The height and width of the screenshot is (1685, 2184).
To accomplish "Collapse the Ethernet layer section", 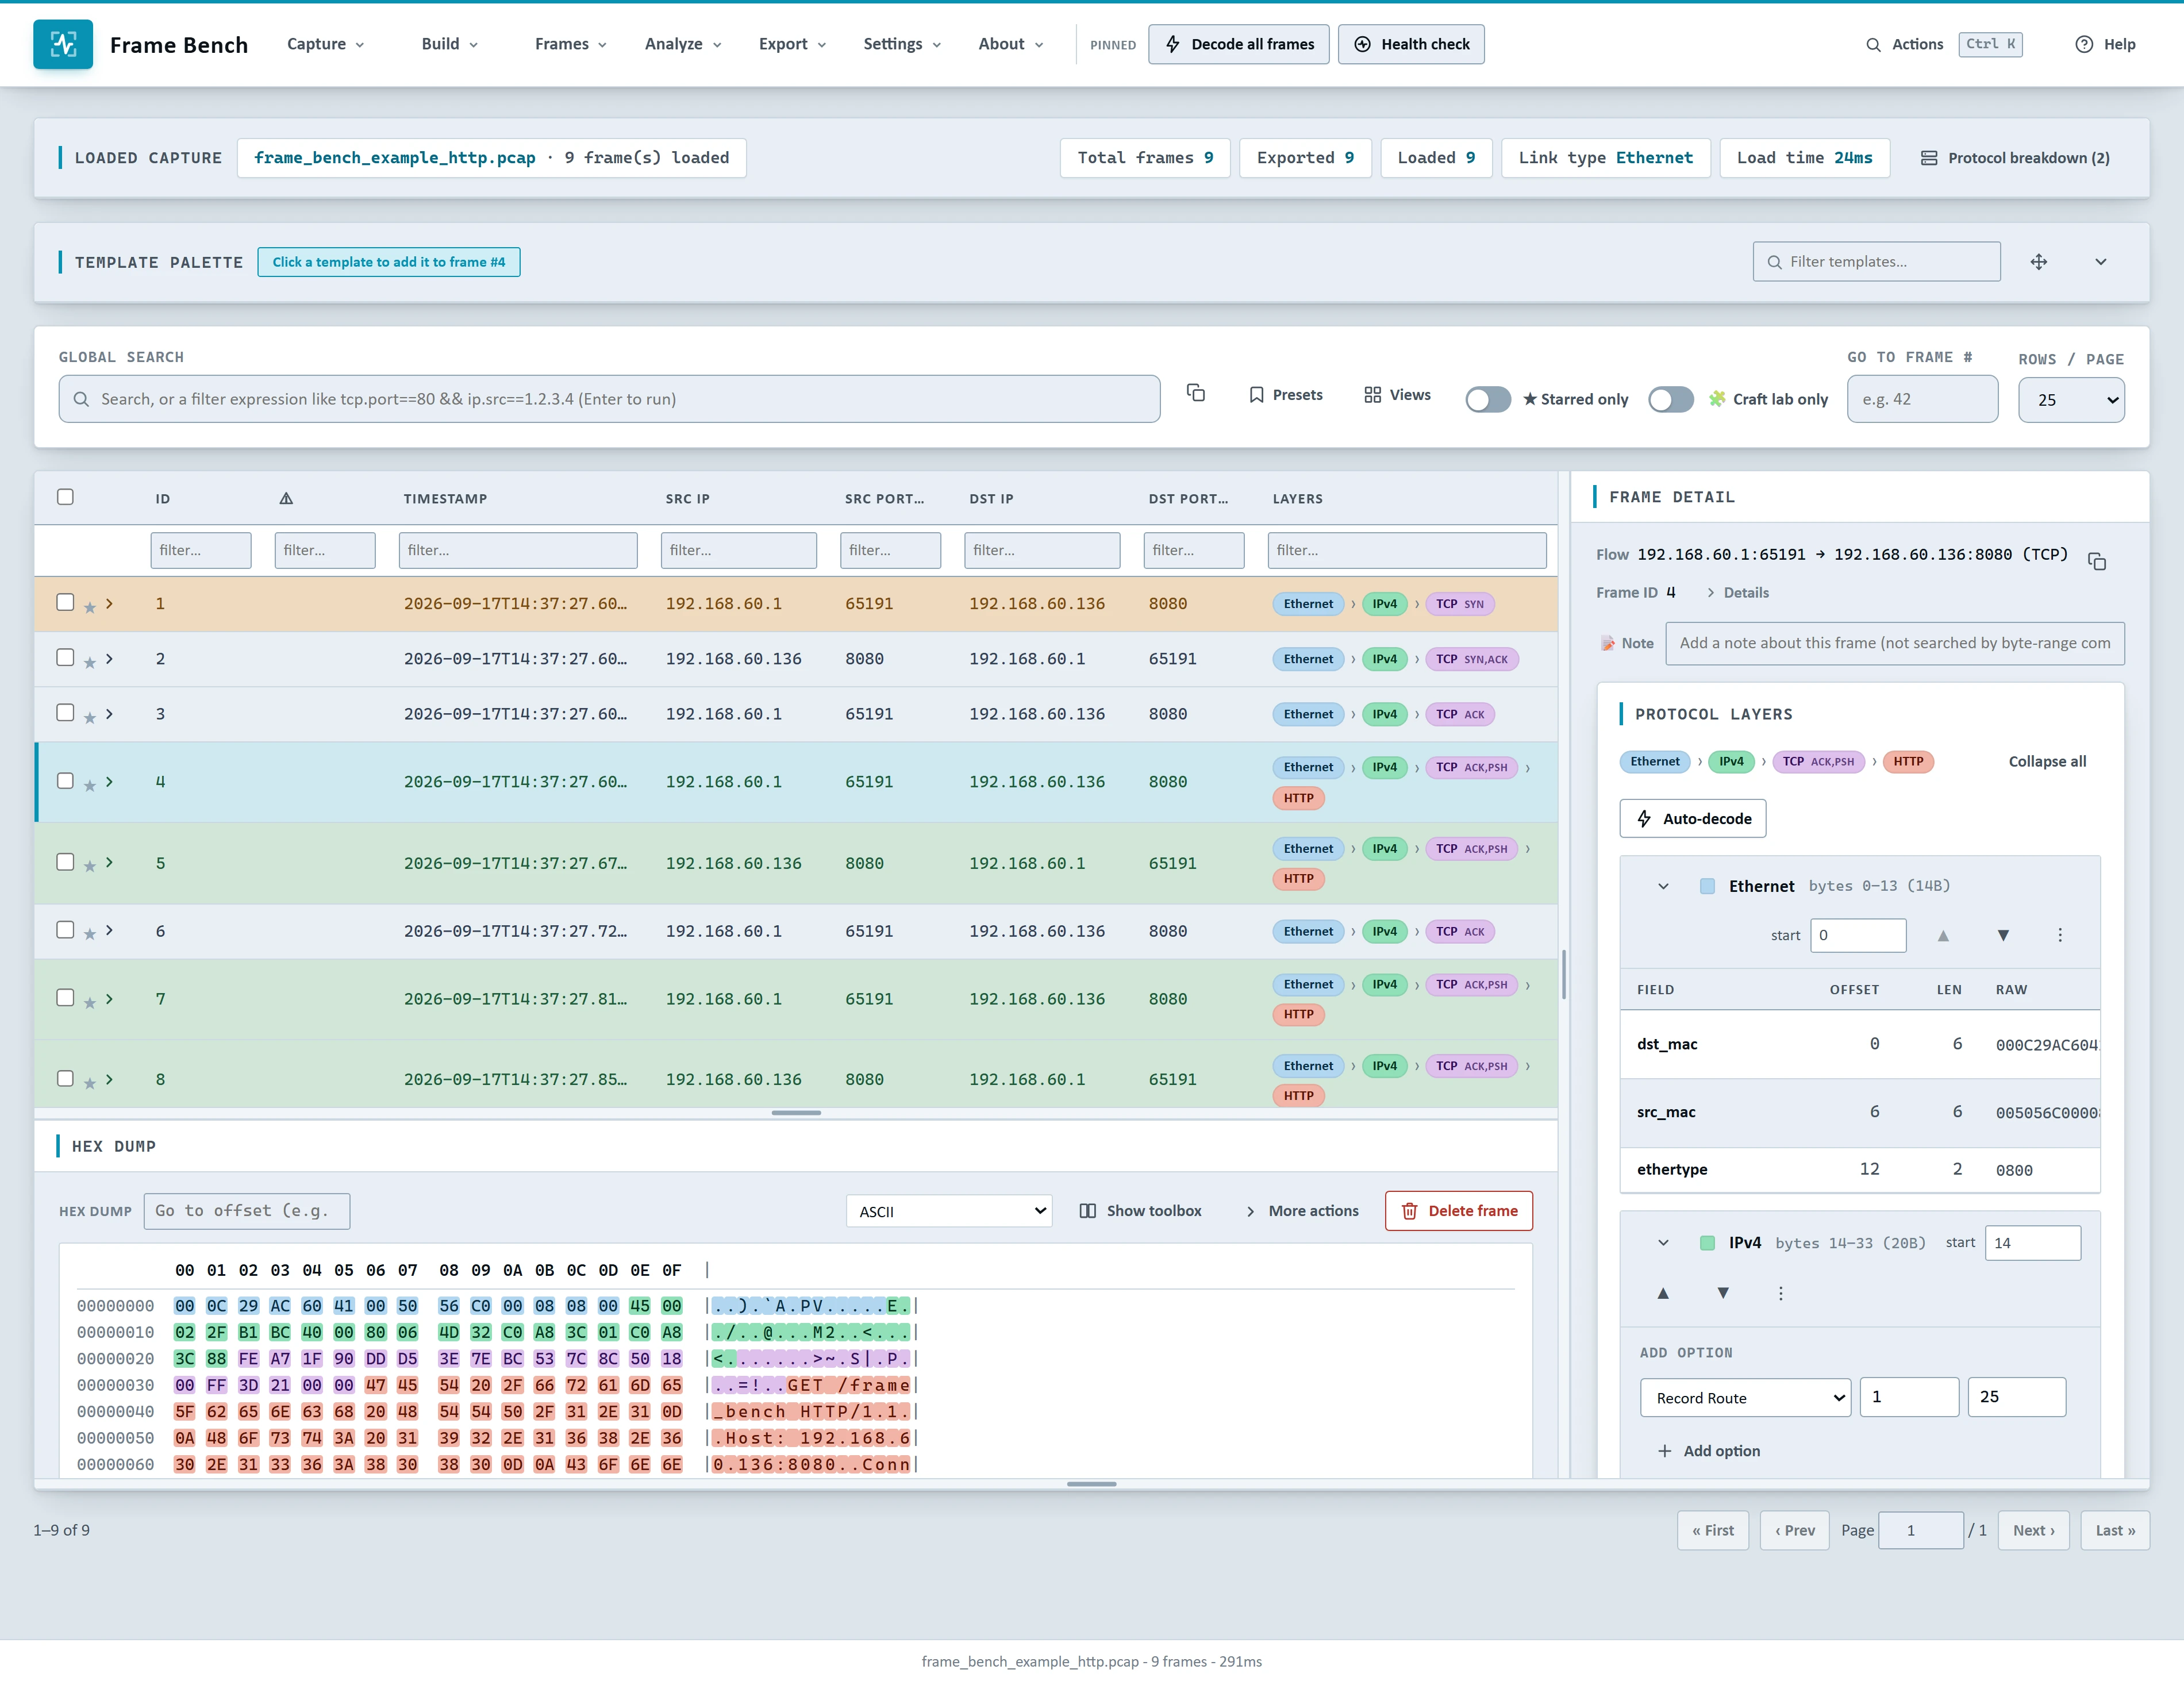I will (1663, 886).
